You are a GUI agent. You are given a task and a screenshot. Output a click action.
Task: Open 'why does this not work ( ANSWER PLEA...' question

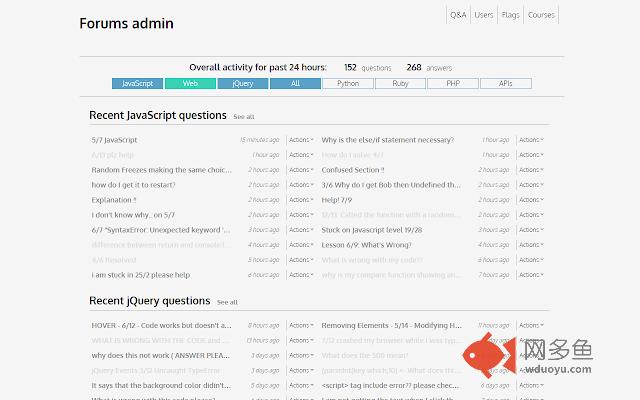(161, 356)
